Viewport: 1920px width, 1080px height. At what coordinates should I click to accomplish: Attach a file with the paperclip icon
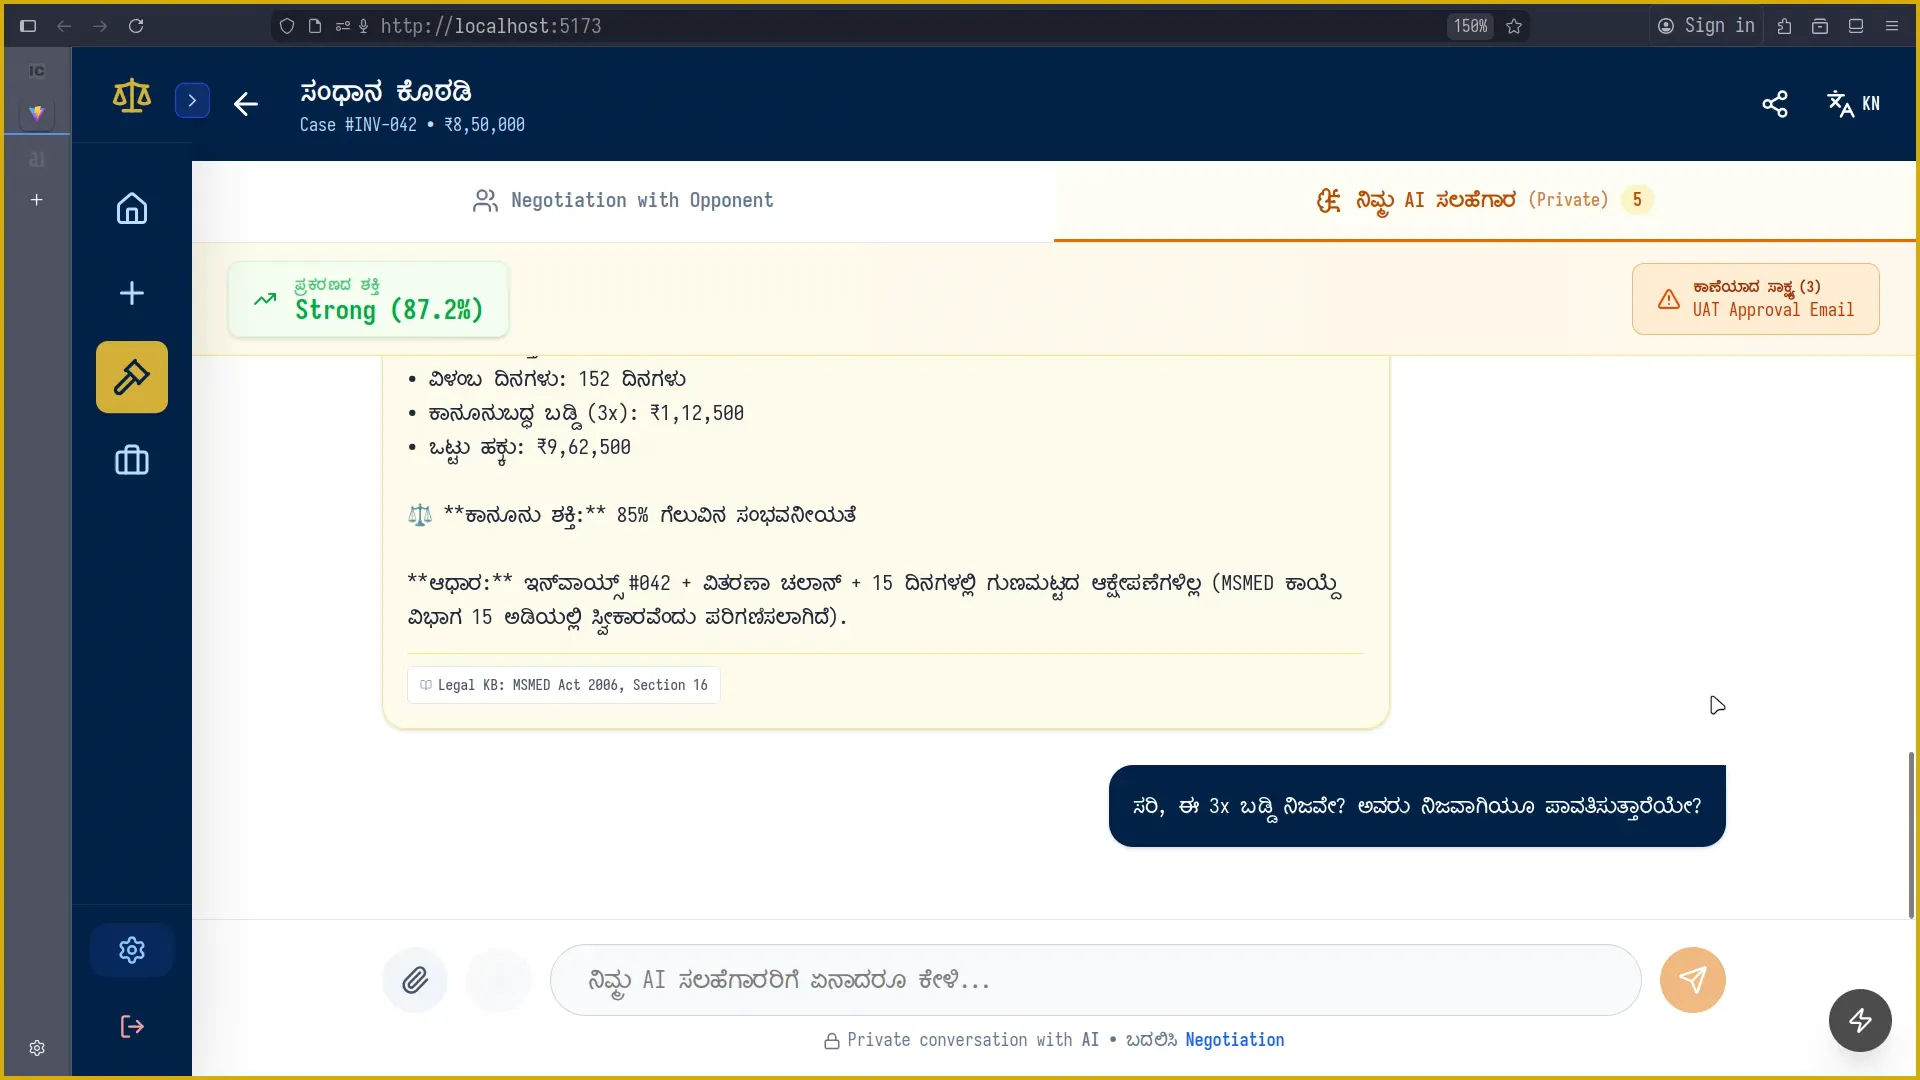click(416, 980)
